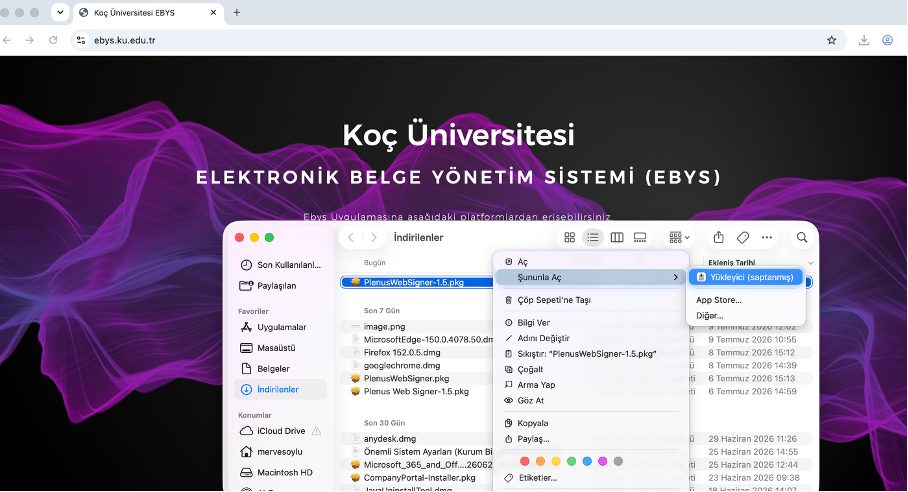Open Uygulamalar in Finder sidebar
Viewport: 908px width, 492px height.
coord(281,327)
